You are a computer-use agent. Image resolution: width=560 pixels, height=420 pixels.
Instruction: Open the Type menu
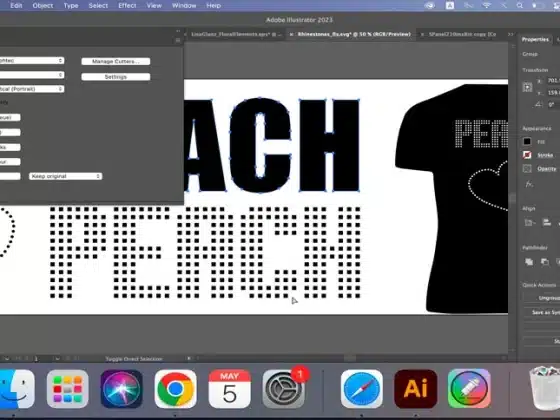[71, 6]
